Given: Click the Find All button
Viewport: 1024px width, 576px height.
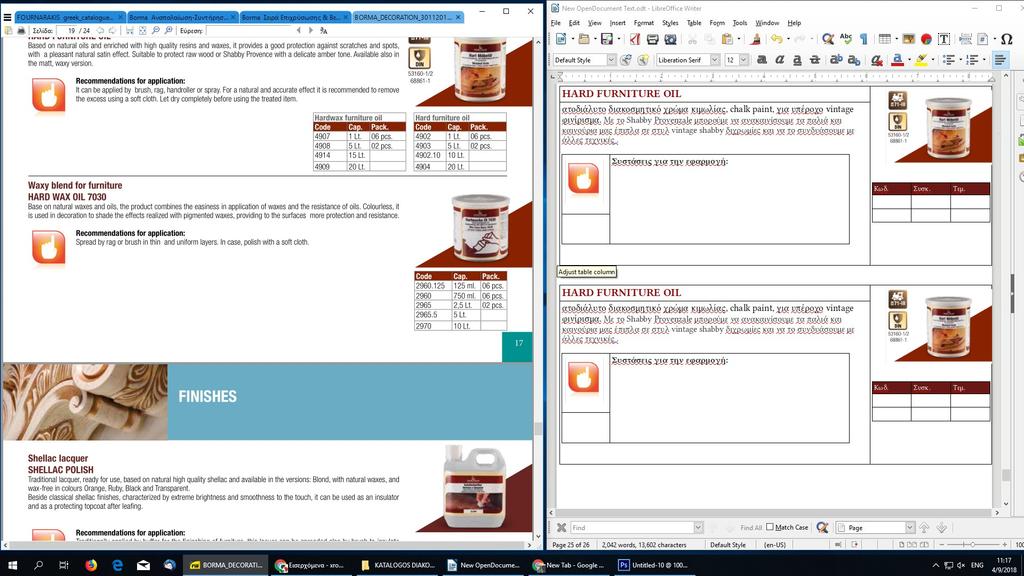Looking at the screenshot, I should click(751, 527).
